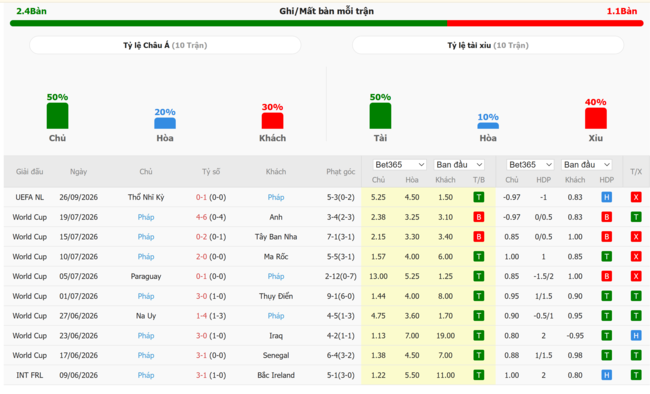Click the red X T/X badge in Tây Ban Nha row
Image resolution: width=650 pixels, height=394 pixels.
636,237
